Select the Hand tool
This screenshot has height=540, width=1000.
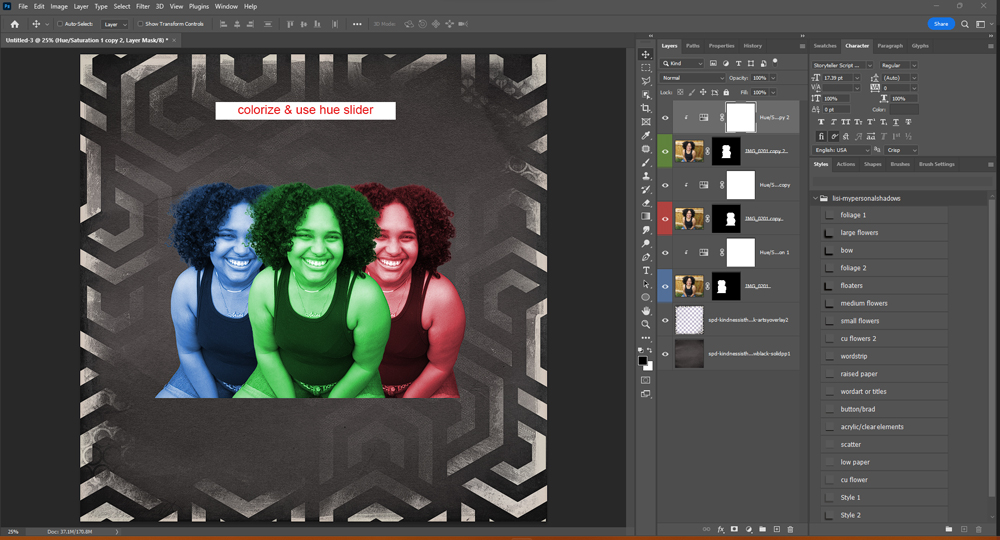tap(645, 310)
